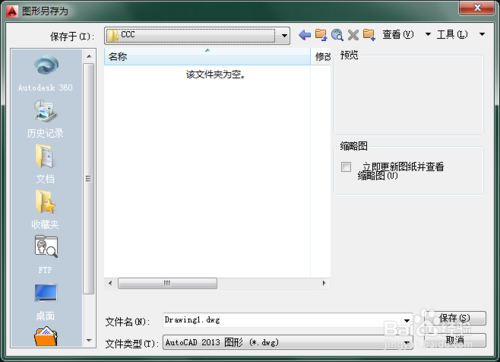Open the 收藏夹 favorites folder
Screen dimensions: 500x362
point(45,210)
